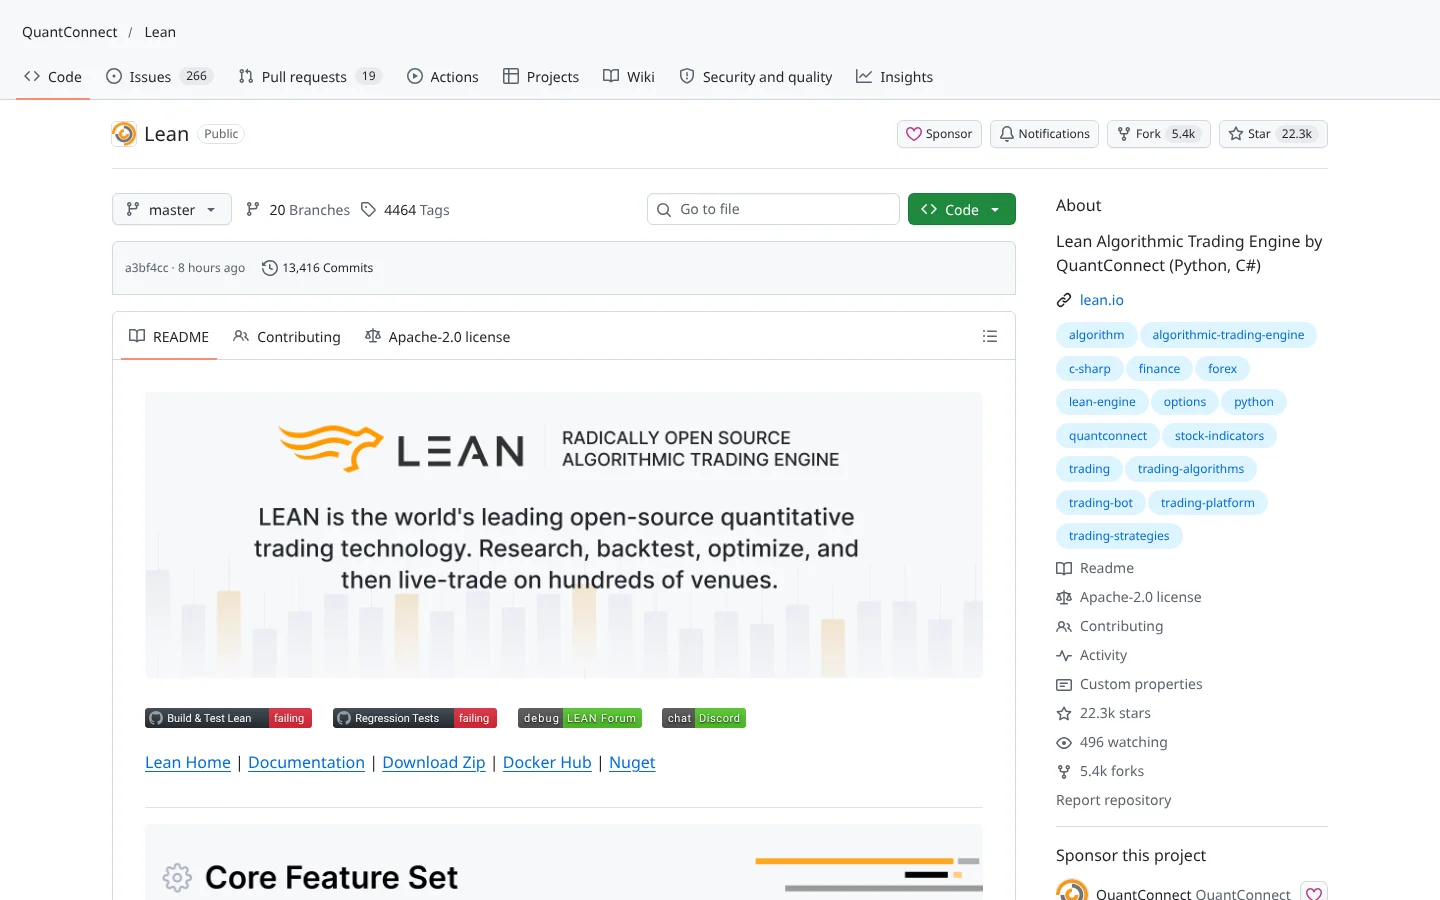Star the repository
Screen dimensions: 1440x900
point(1273,134)
